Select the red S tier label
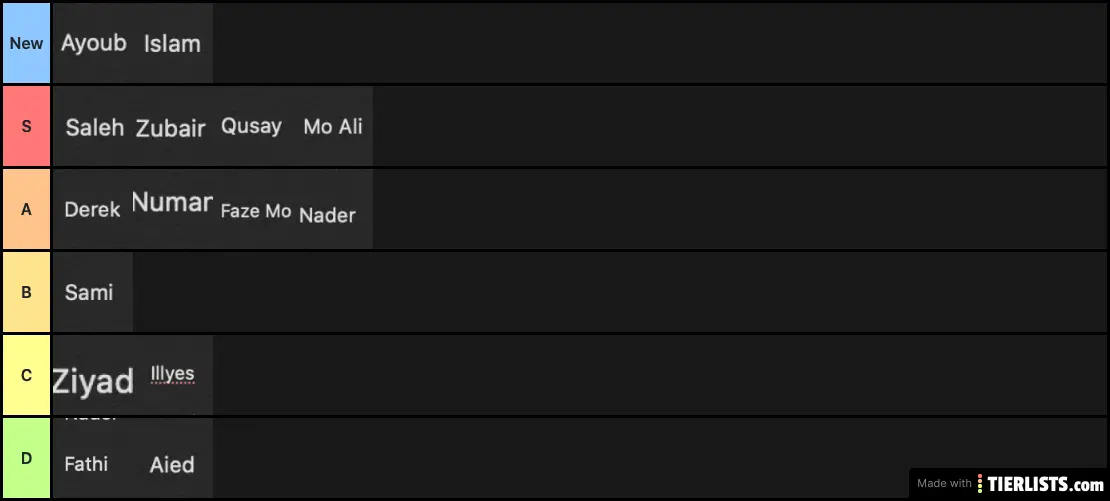Image resolution: width=1110 pixels, height=501 pixels. point(26,126)
